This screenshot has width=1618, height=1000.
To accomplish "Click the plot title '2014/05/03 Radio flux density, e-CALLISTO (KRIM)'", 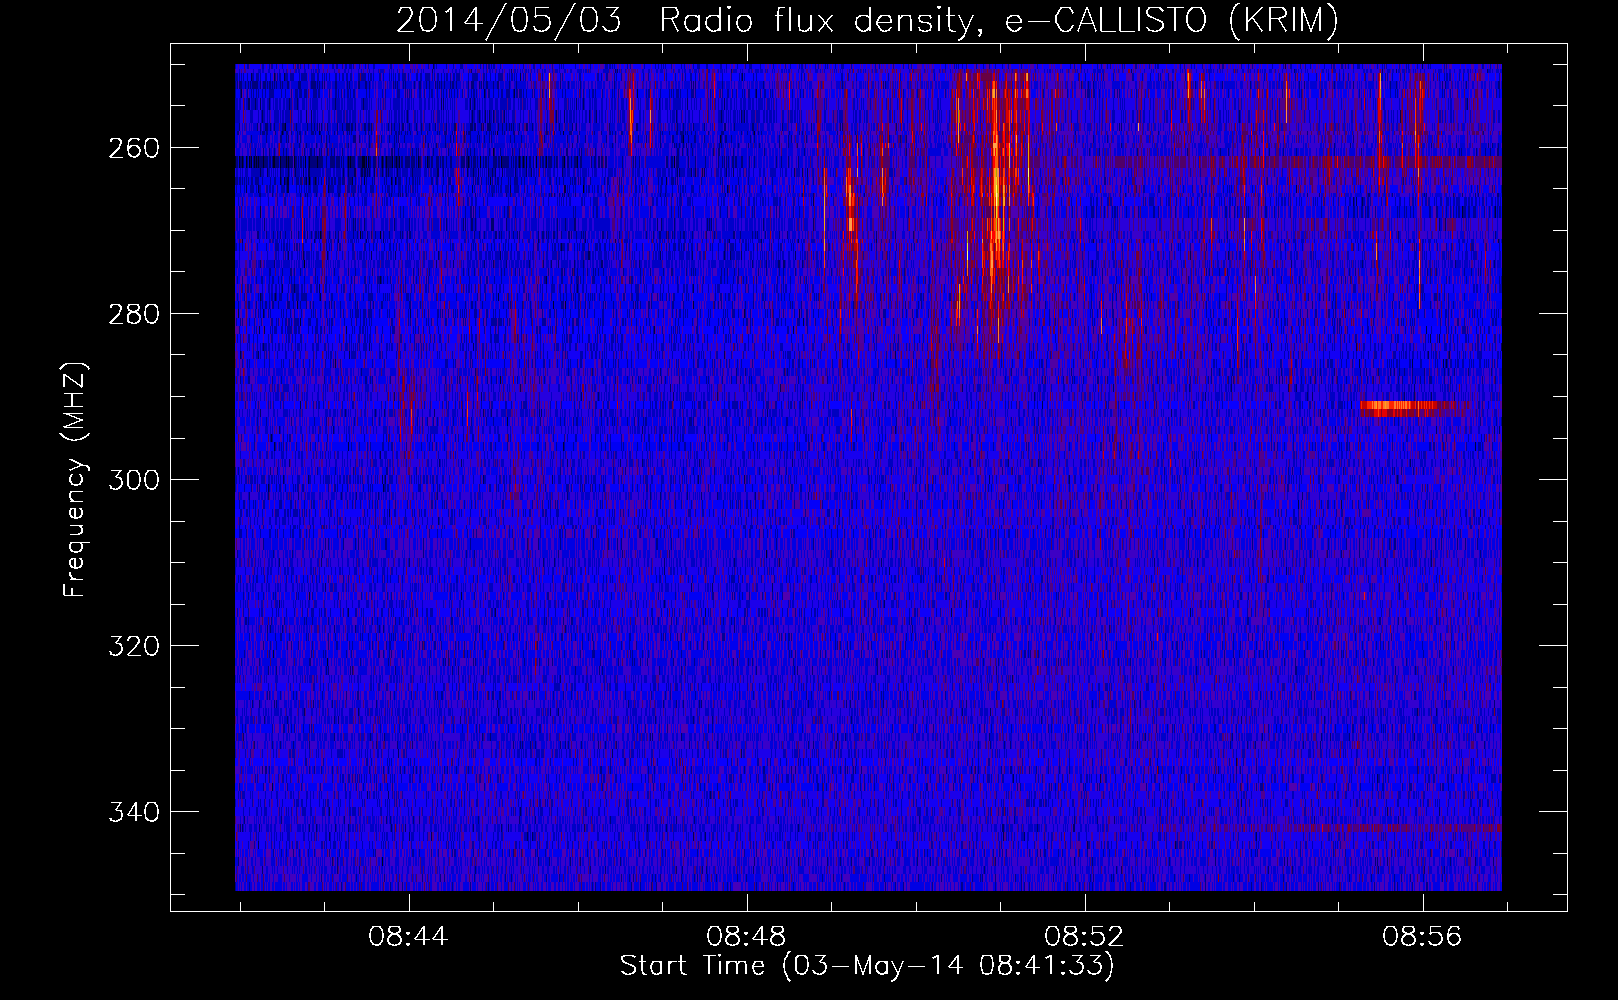I will pos(867,20).
